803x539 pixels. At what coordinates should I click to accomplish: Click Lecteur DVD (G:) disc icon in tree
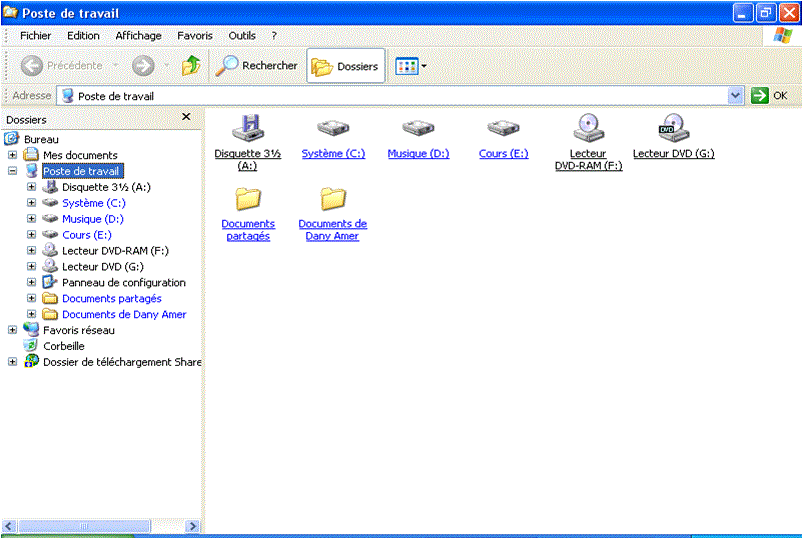pyautogui.click(x=50, y=266)
